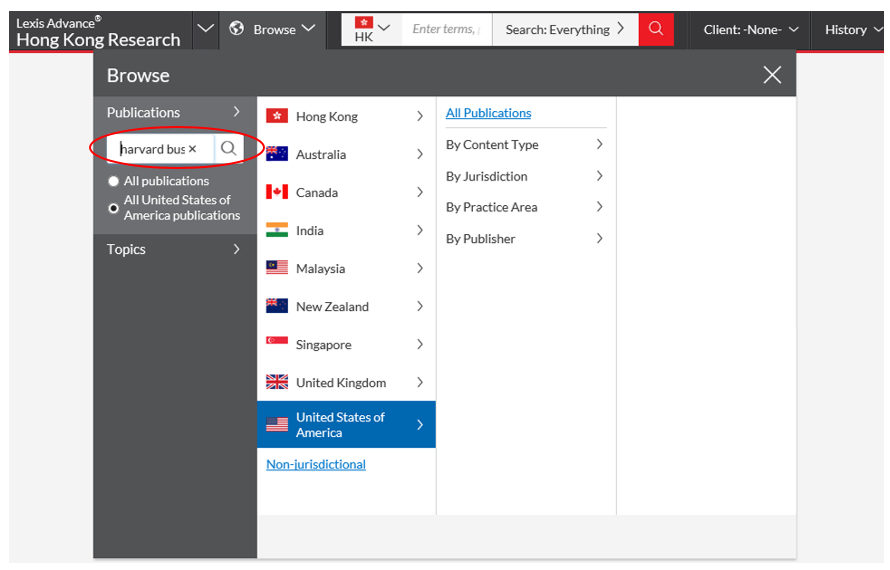The image size is (890, 570).
Task: Click the Hong Kong flag icon
Action: click(277, 116)
